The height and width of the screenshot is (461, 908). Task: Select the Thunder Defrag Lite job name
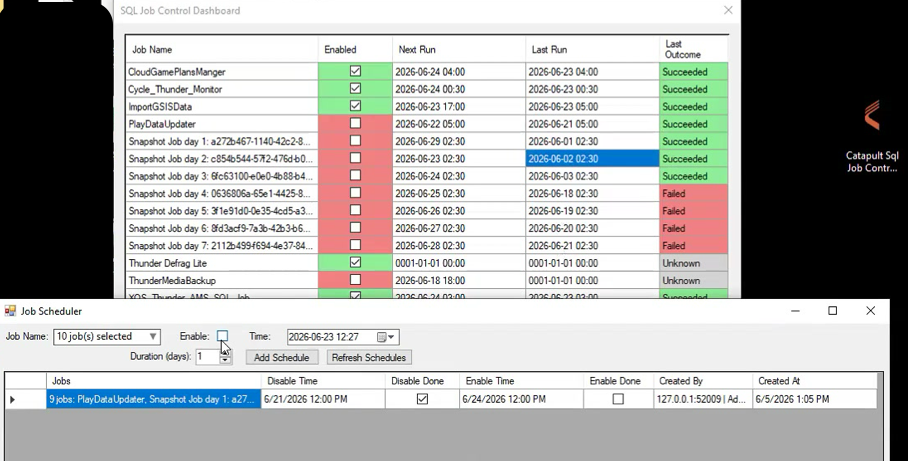(x=222, y=263)
